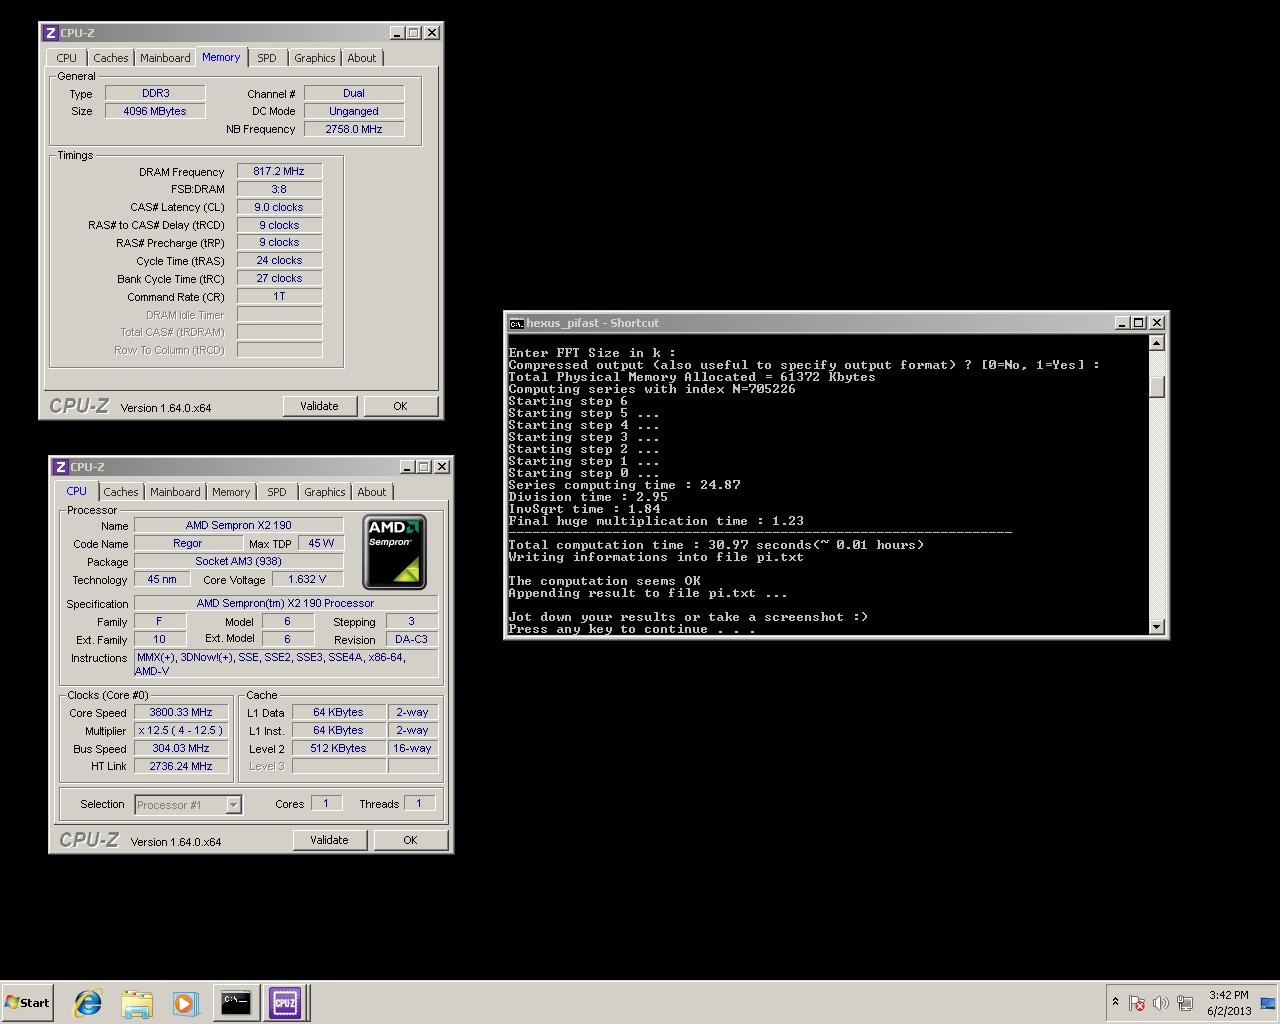The width and height of the screenshot is (1280, 1024).
Task: Open Mainboard tab in upper CPU-Z window
Action: pyautogui.click(x=165, y=58)
